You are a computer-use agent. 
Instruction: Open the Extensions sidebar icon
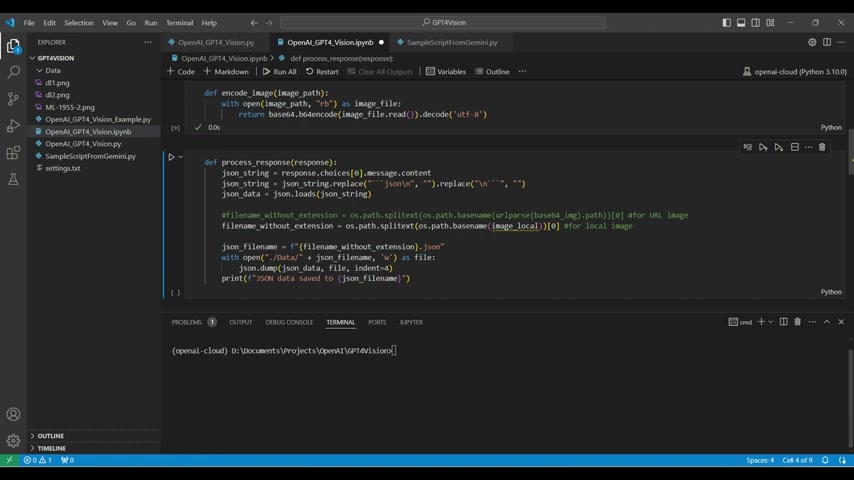pyautogui.click(x=13, y=153)
